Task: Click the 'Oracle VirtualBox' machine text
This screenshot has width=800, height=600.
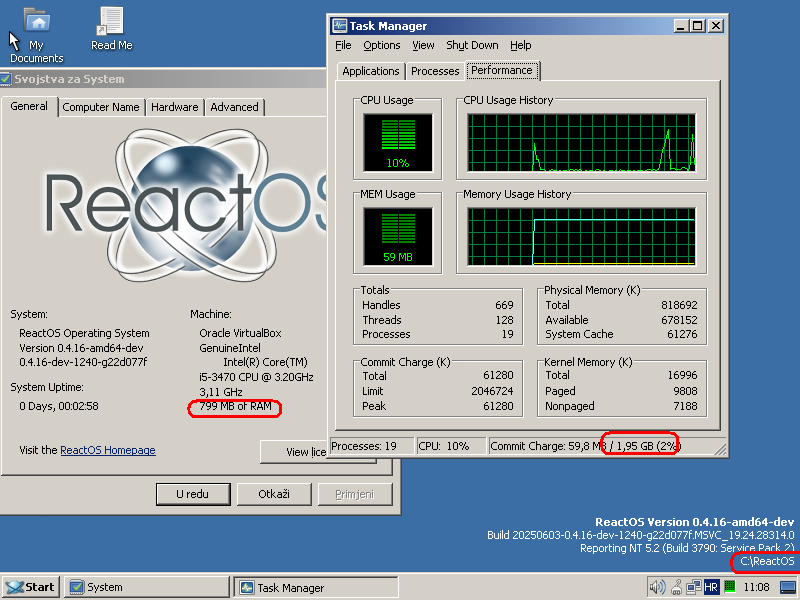Action: 240,333
